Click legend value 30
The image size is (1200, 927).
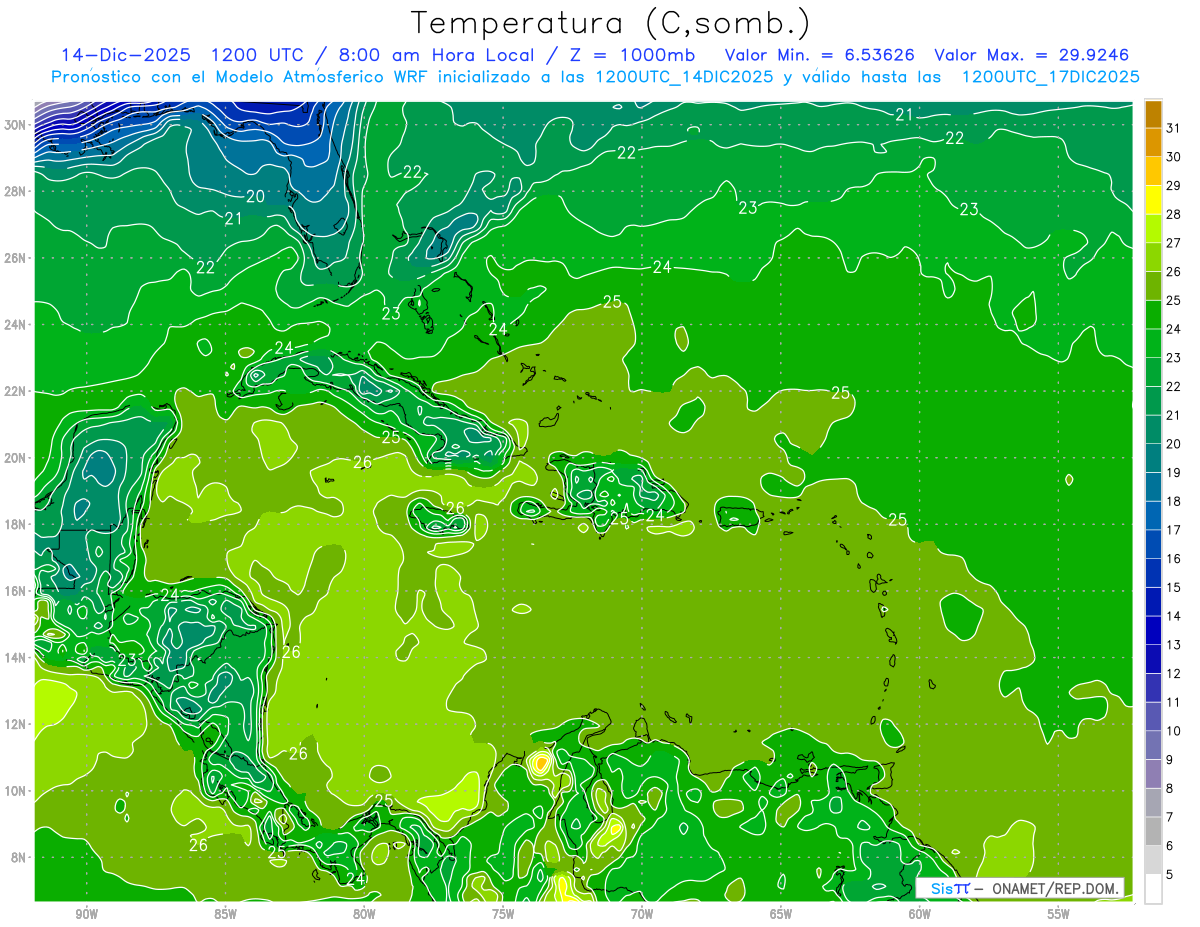click(x=1173, y=156)
